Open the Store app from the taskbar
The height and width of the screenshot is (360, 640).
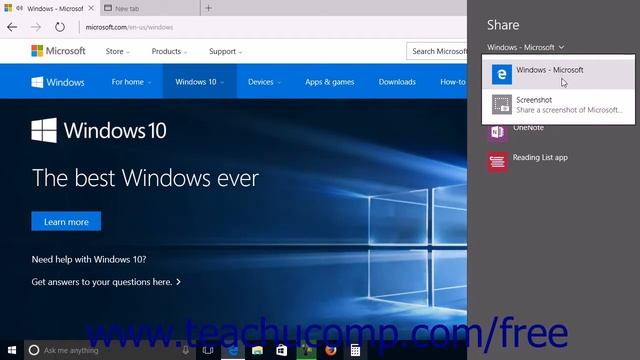click(x=282, y=350)
